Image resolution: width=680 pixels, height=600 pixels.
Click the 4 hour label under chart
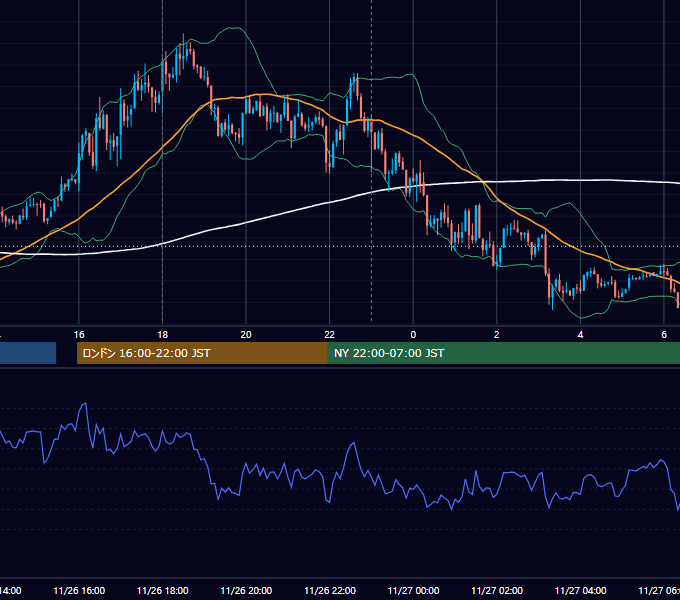580,335
